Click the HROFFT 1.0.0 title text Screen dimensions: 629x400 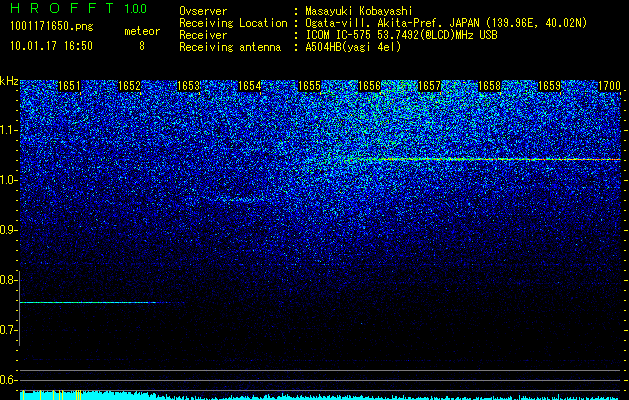point(79,8)
